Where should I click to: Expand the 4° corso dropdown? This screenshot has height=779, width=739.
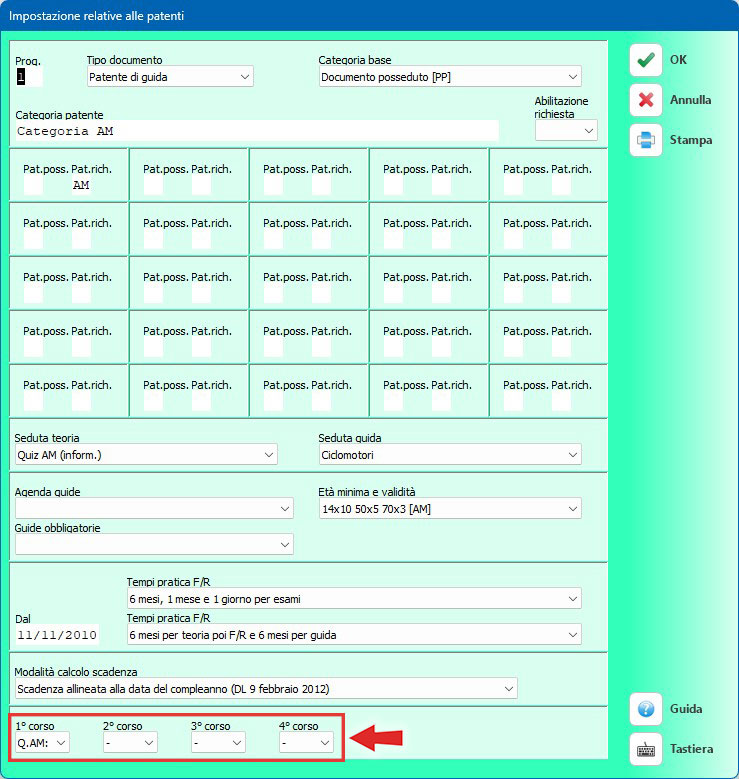[x=306, y=743]
